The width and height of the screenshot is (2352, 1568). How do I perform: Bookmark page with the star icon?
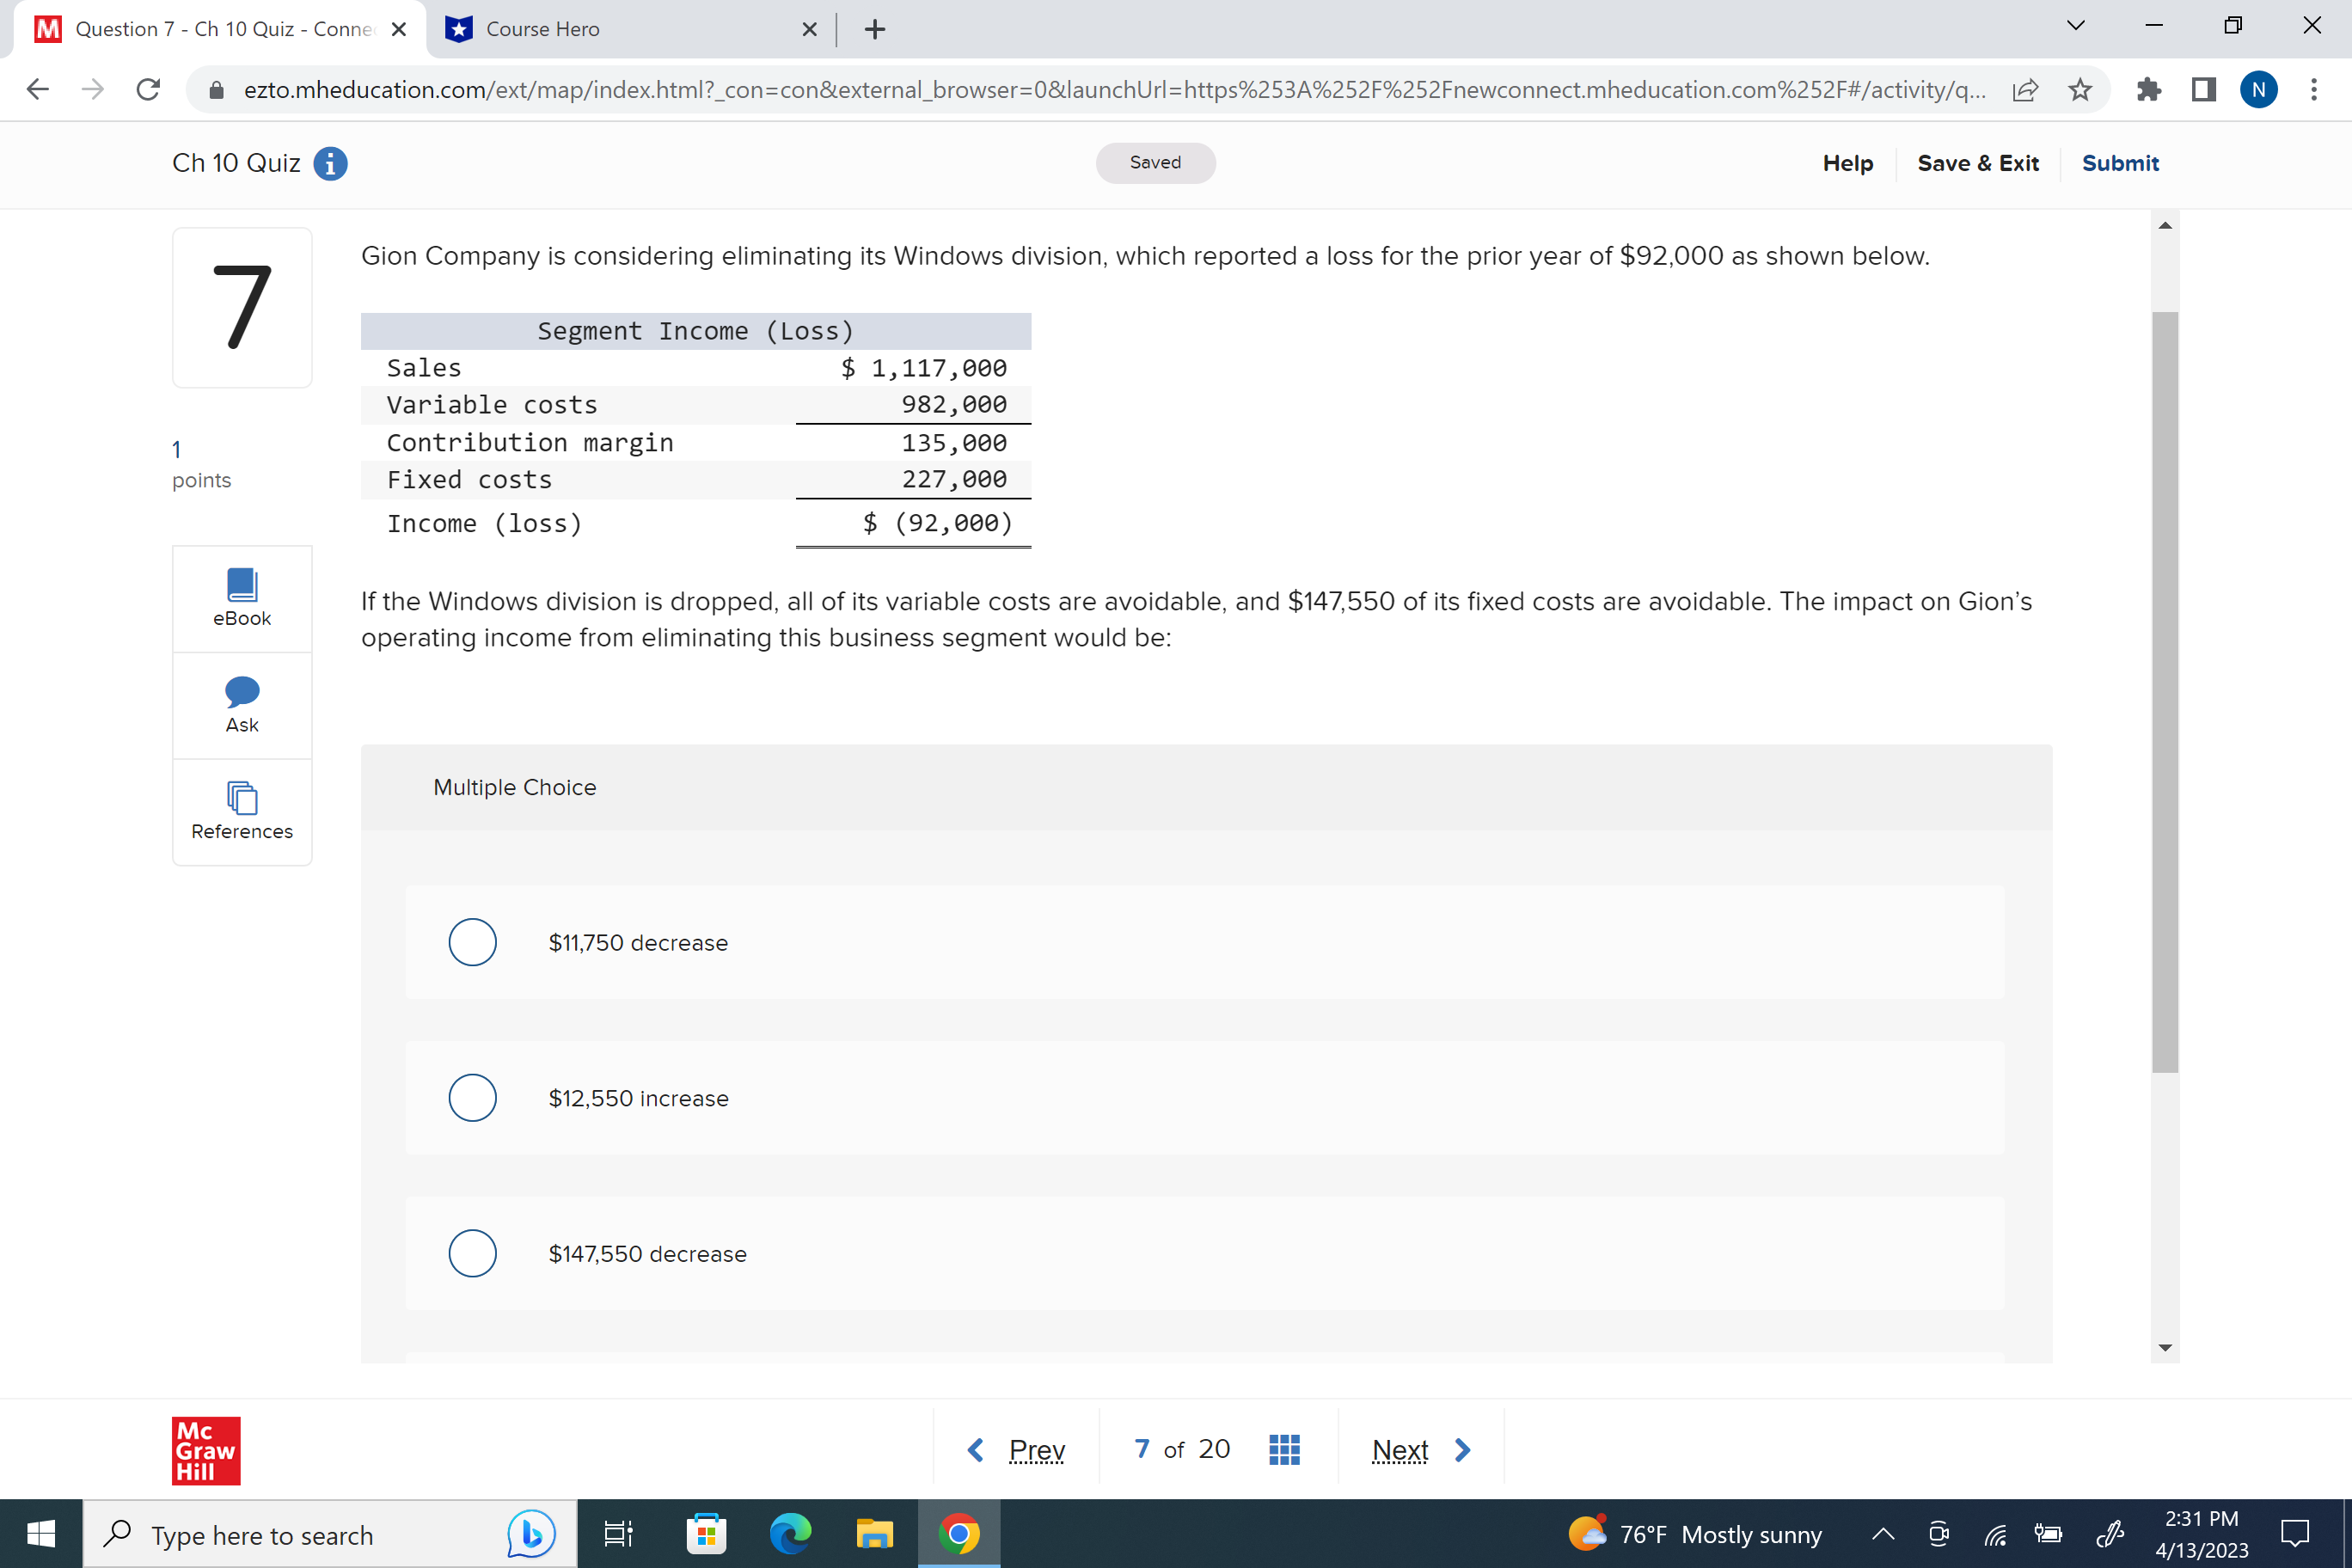[x=2080, y=90]
